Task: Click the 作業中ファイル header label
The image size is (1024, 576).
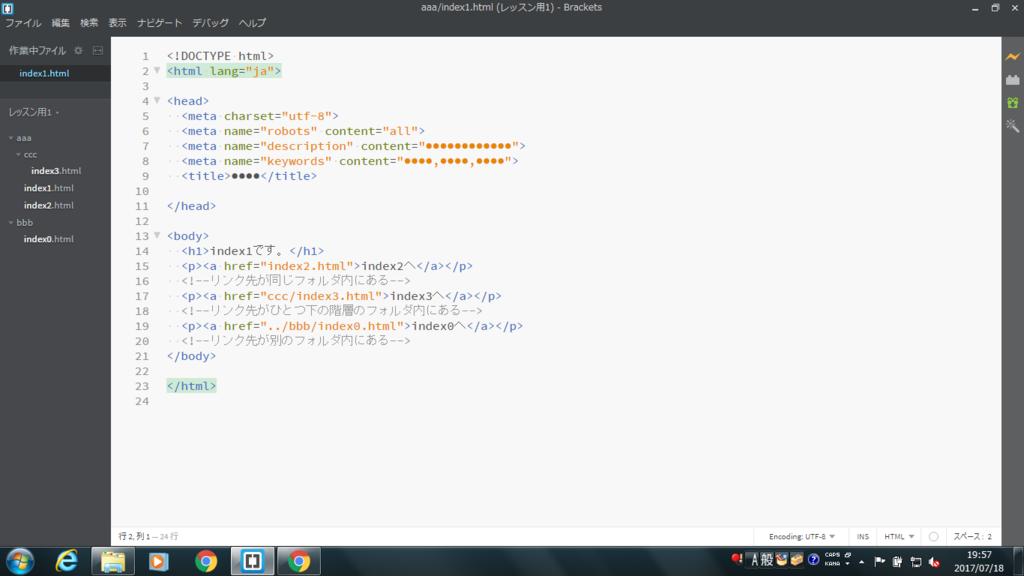Action: (x=37, y=50)
